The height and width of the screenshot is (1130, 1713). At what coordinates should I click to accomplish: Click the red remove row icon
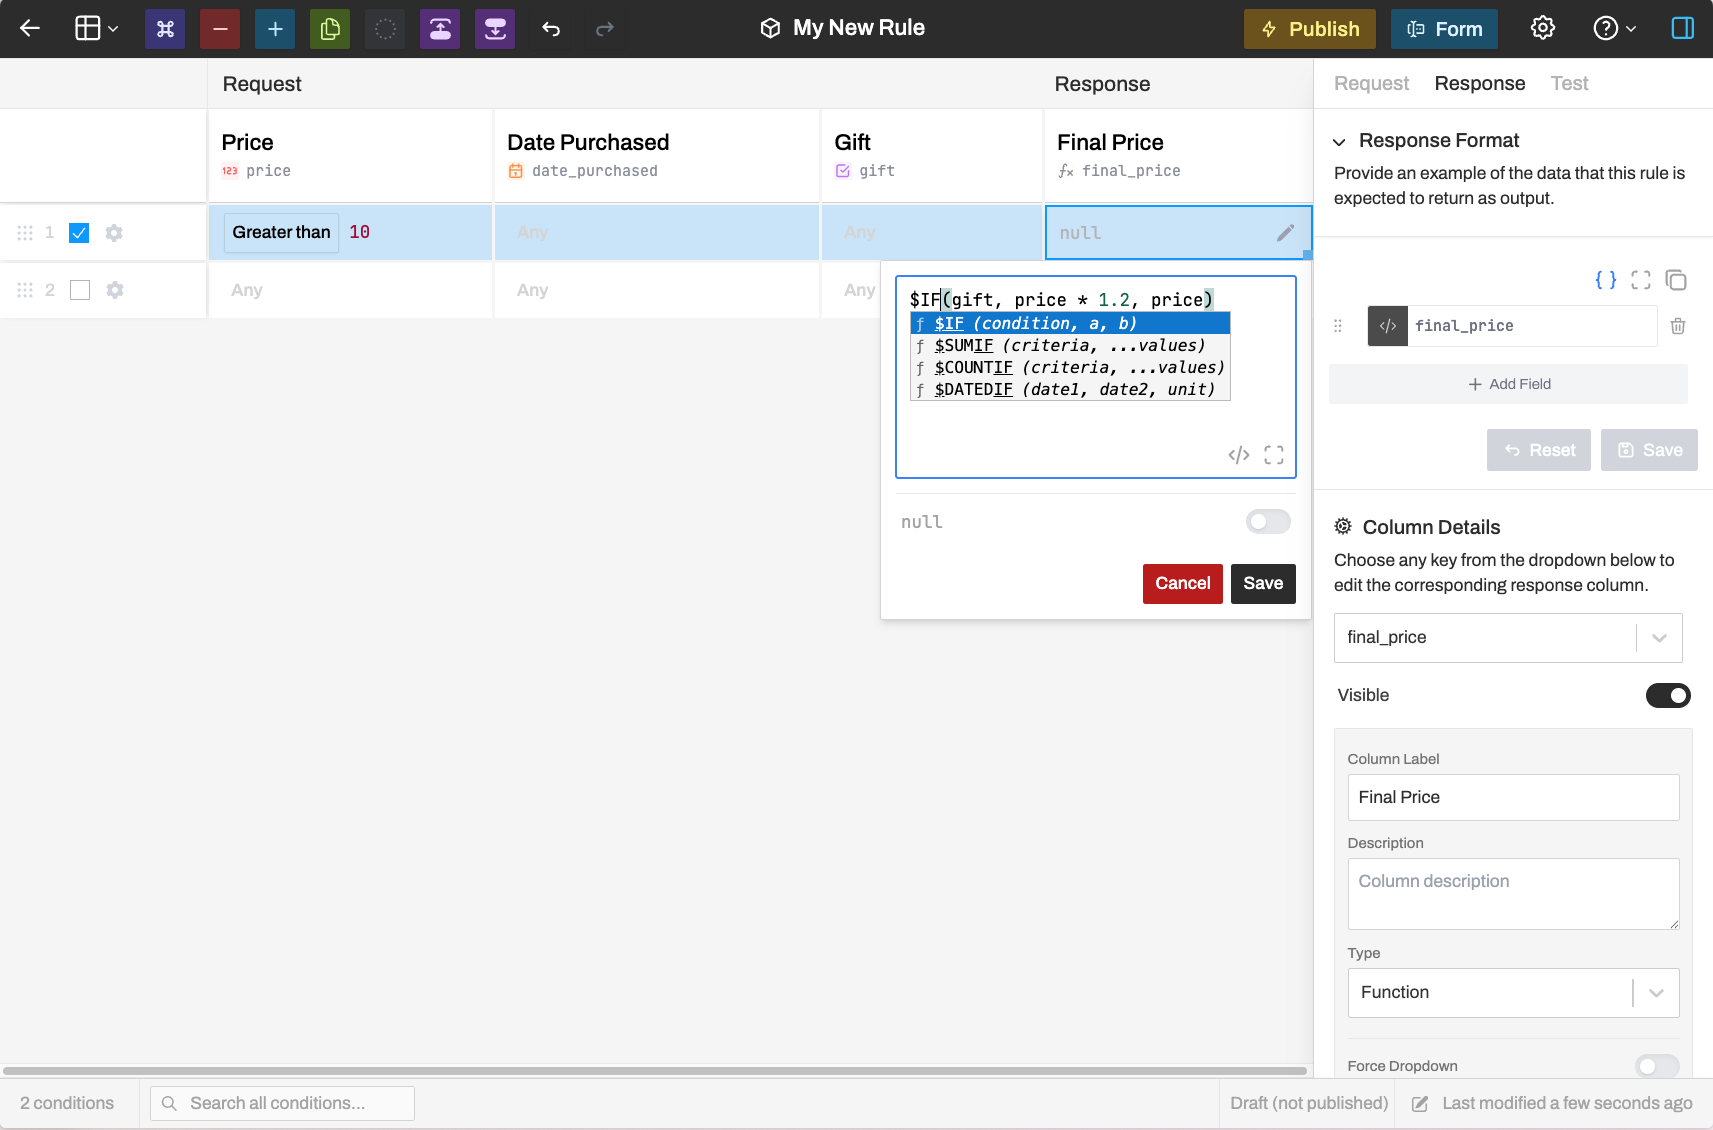220,29
